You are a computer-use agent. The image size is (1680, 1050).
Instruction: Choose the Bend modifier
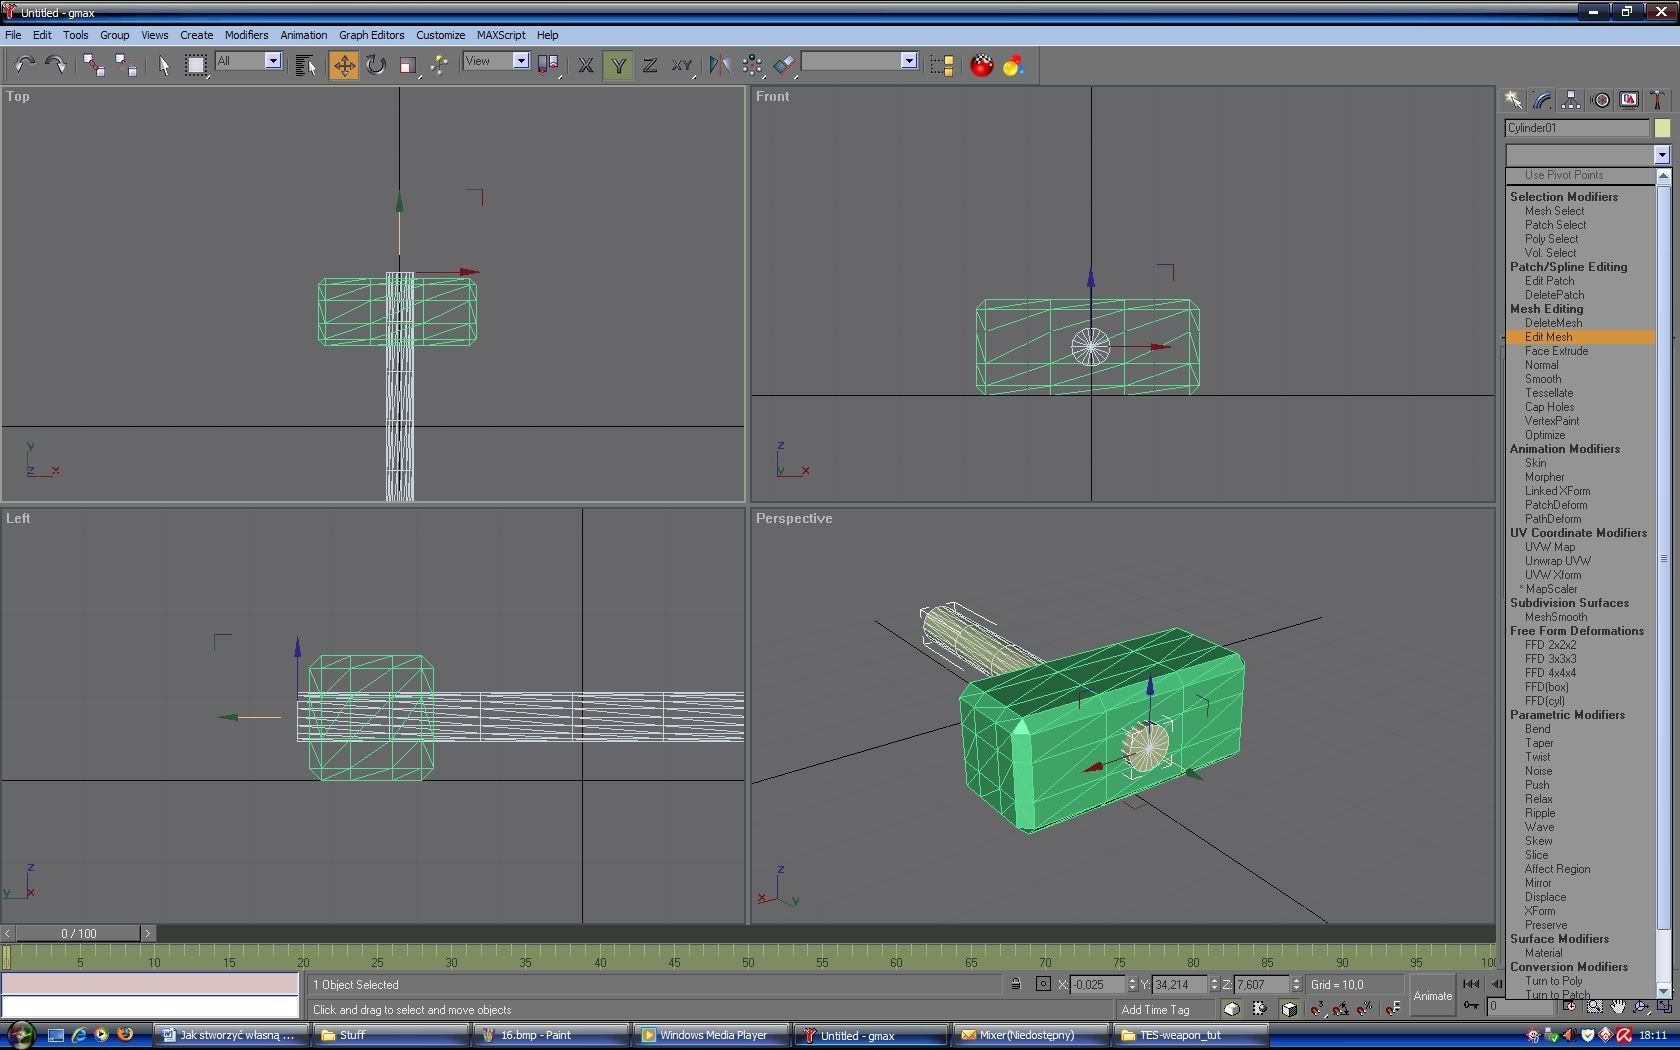pyautogui.click(x=1538, y=729)
